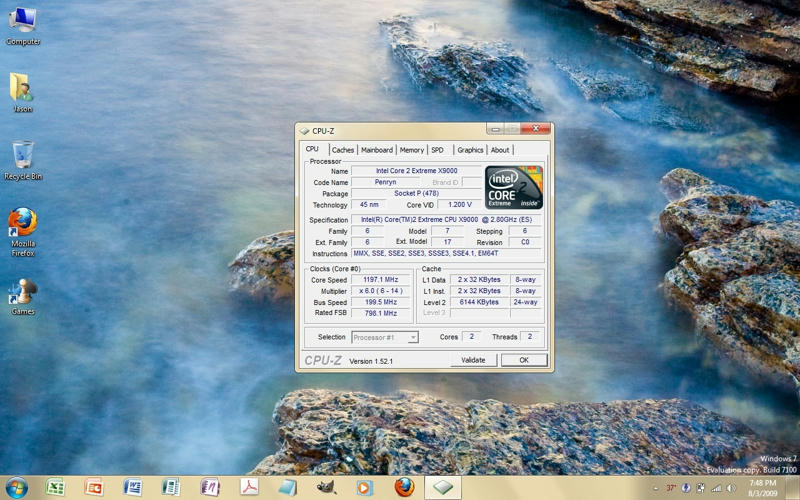This screenshot has width=800, height=500.
Task: Click the Revision value C0
Action: pyautogui.click(x=525, y=242)
